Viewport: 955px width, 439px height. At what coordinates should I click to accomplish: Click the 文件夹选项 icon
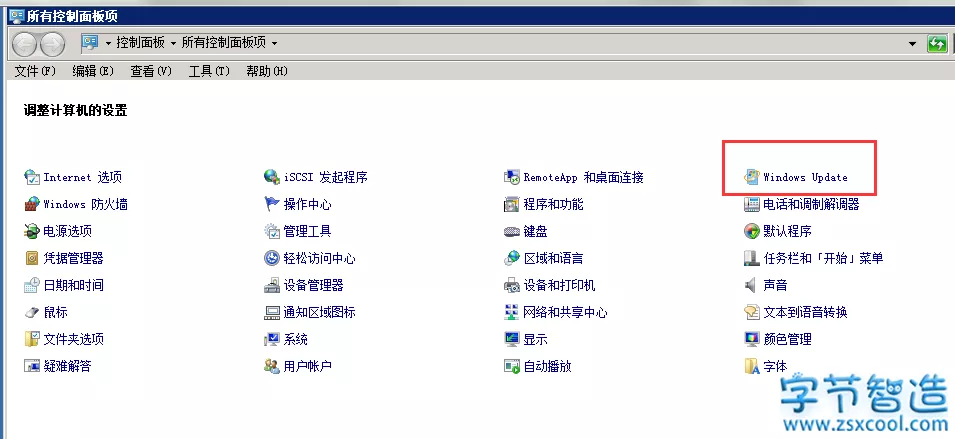pos(32,339)
